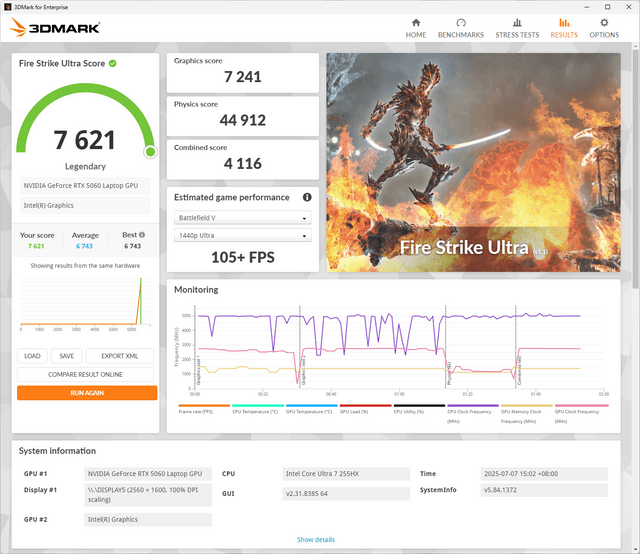Click the GPU #2 Intel(R) Graphics field
The width and height of the screenshot is (640, 554).
click(148, 519)
